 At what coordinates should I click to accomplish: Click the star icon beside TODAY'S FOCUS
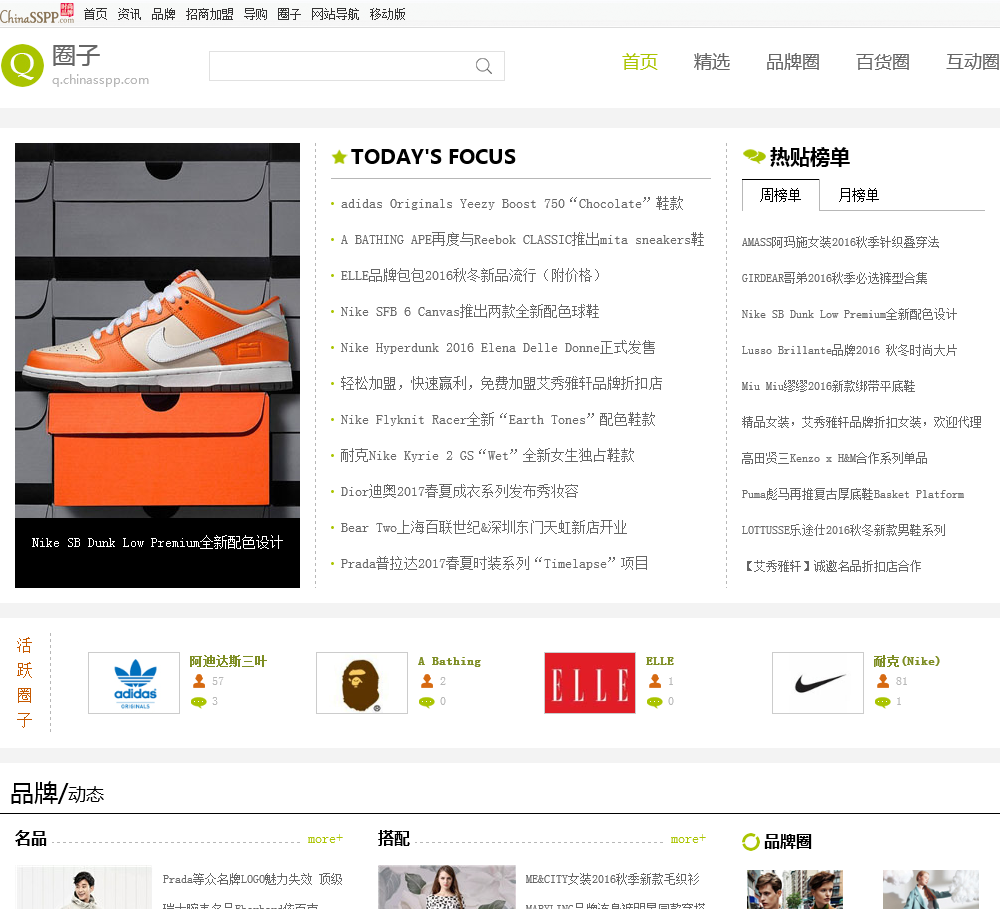339,156
